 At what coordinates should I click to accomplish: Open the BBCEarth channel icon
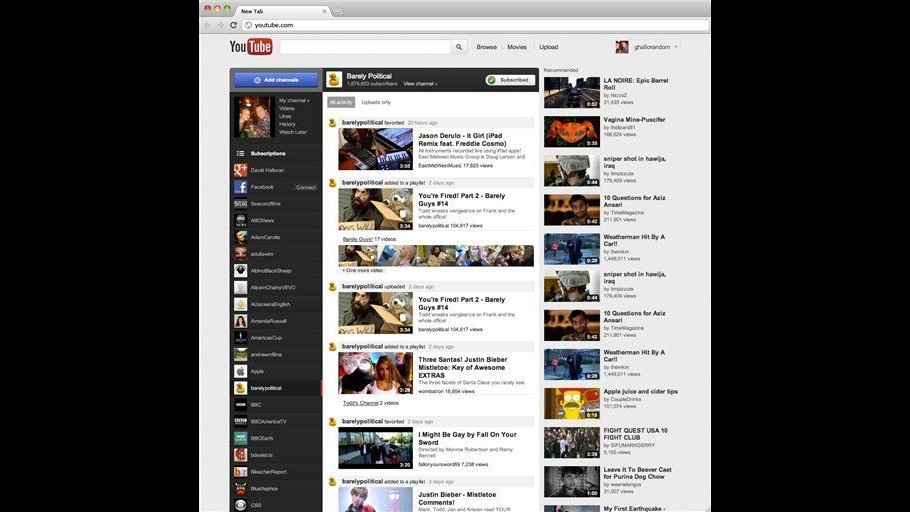click(x=240, y=438)
